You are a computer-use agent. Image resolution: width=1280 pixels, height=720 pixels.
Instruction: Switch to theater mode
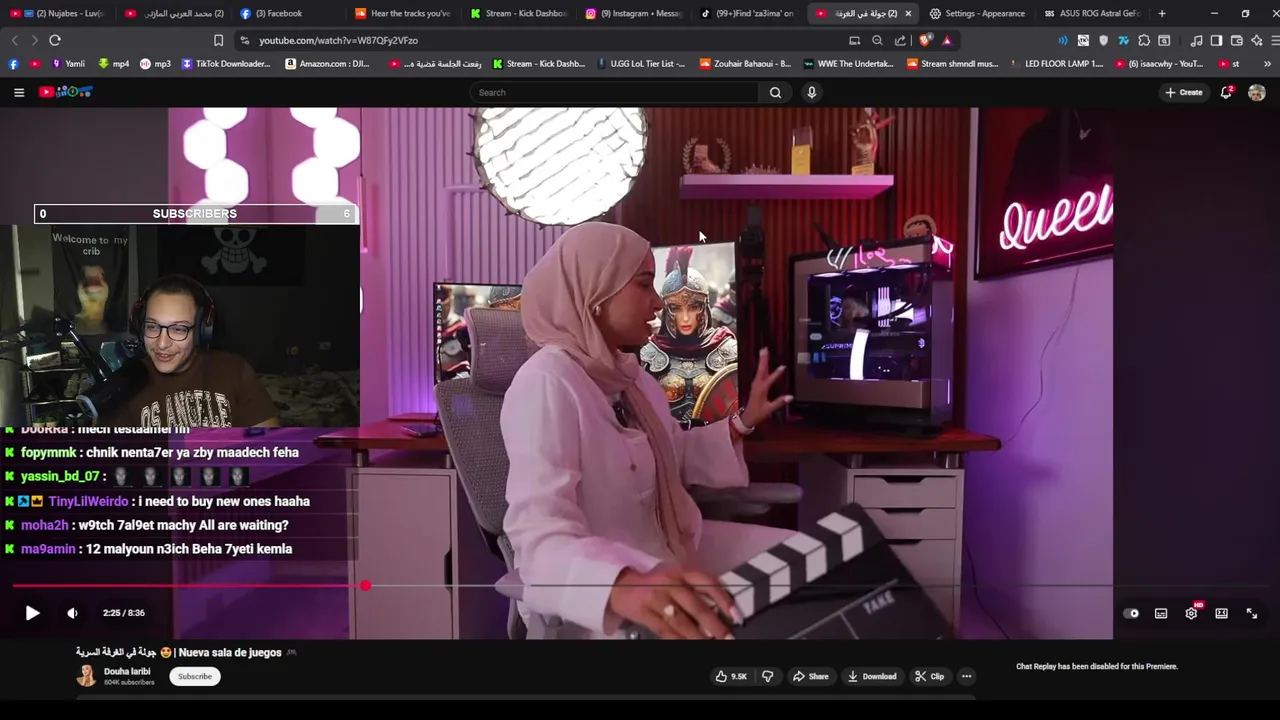click(x=1221, y=613)
